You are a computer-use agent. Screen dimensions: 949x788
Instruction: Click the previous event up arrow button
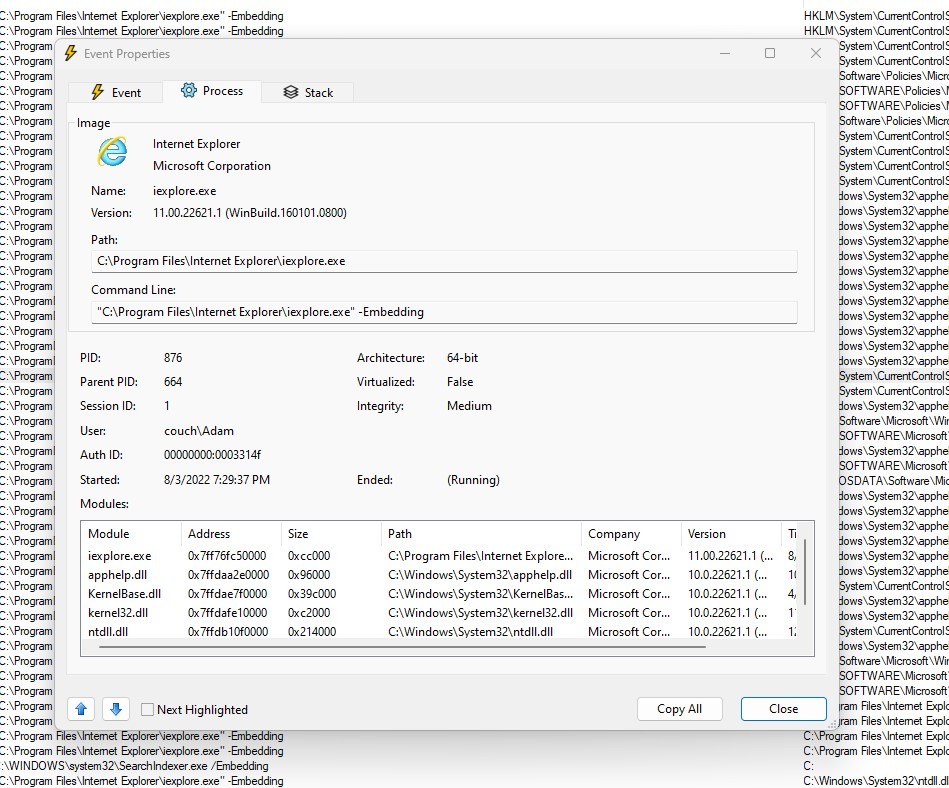tap(81, 709)
